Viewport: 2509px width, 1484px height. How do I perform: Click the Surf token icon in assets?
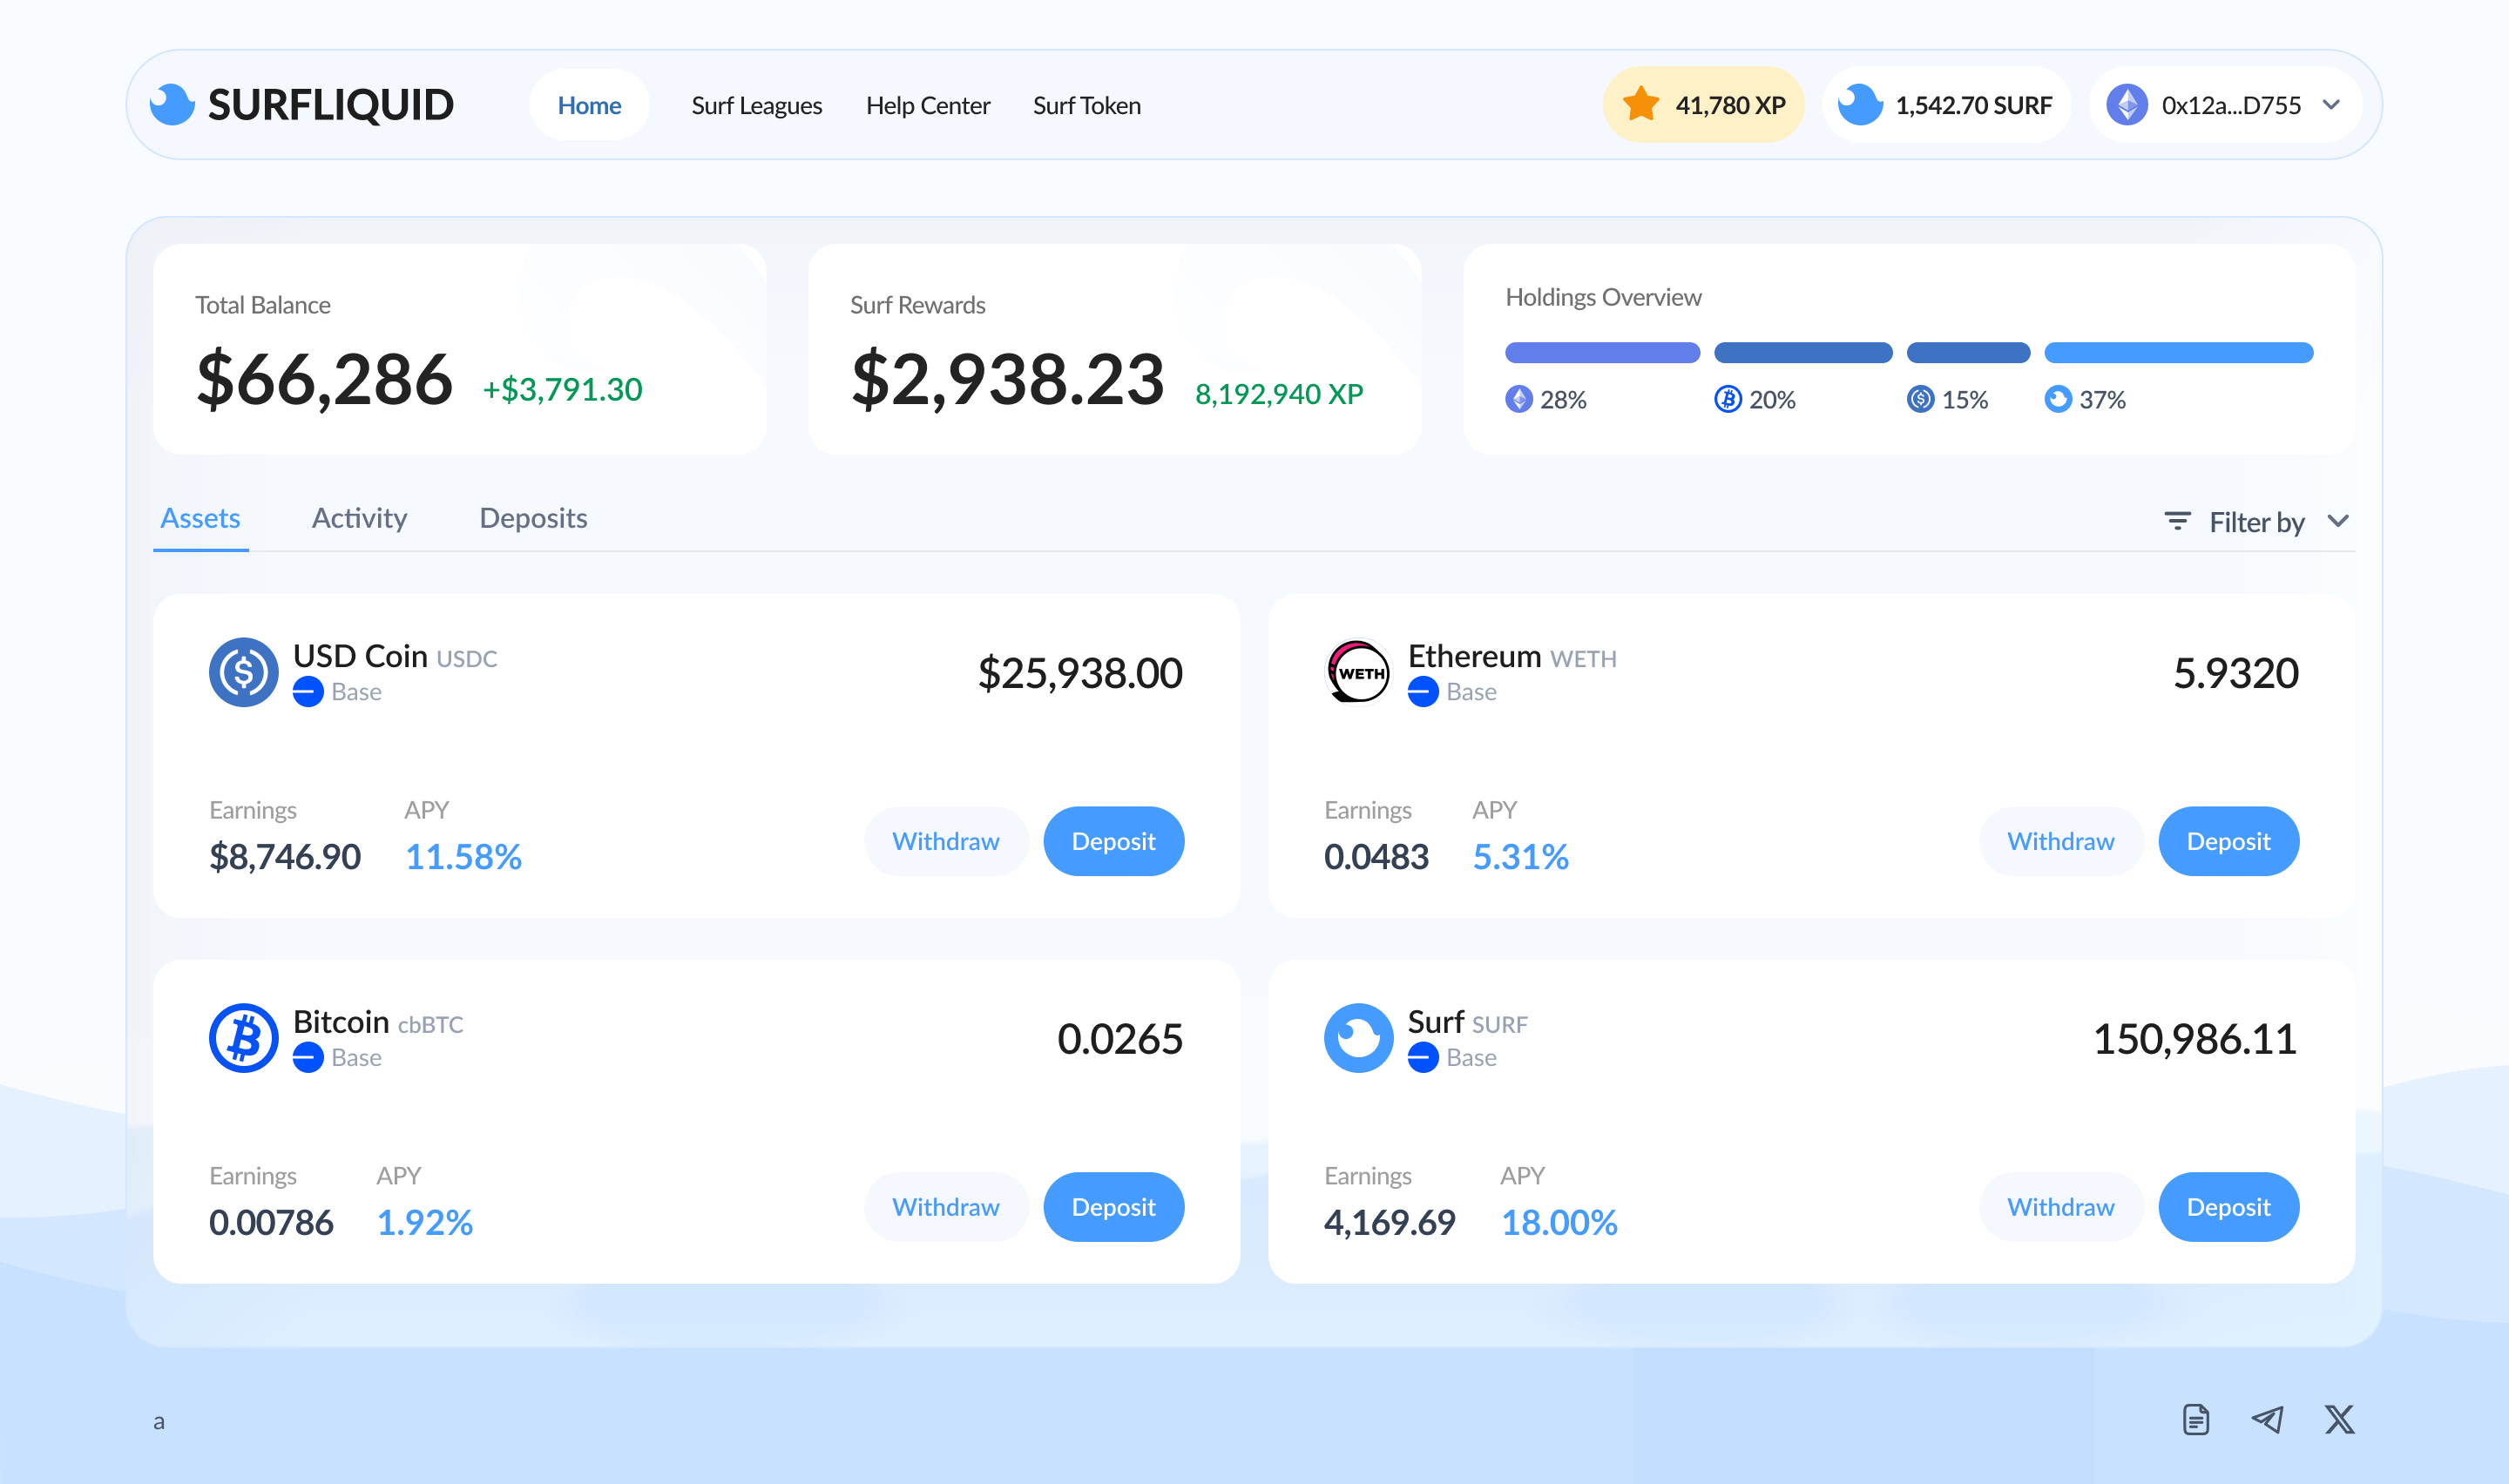click(x=1357, y=1038)
